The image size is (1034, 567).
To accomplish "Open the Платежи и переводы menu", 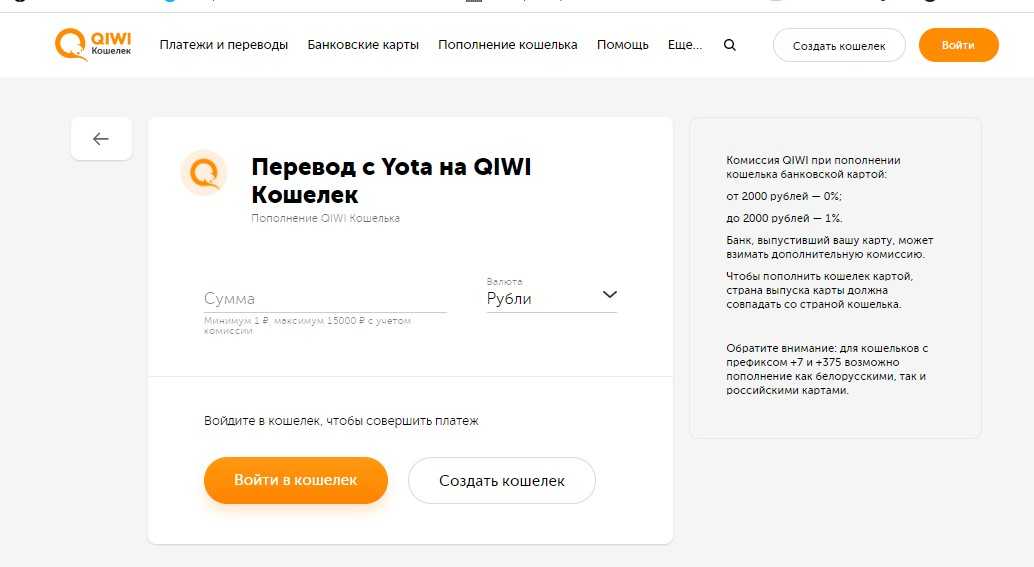I will (x=224, y=45).
